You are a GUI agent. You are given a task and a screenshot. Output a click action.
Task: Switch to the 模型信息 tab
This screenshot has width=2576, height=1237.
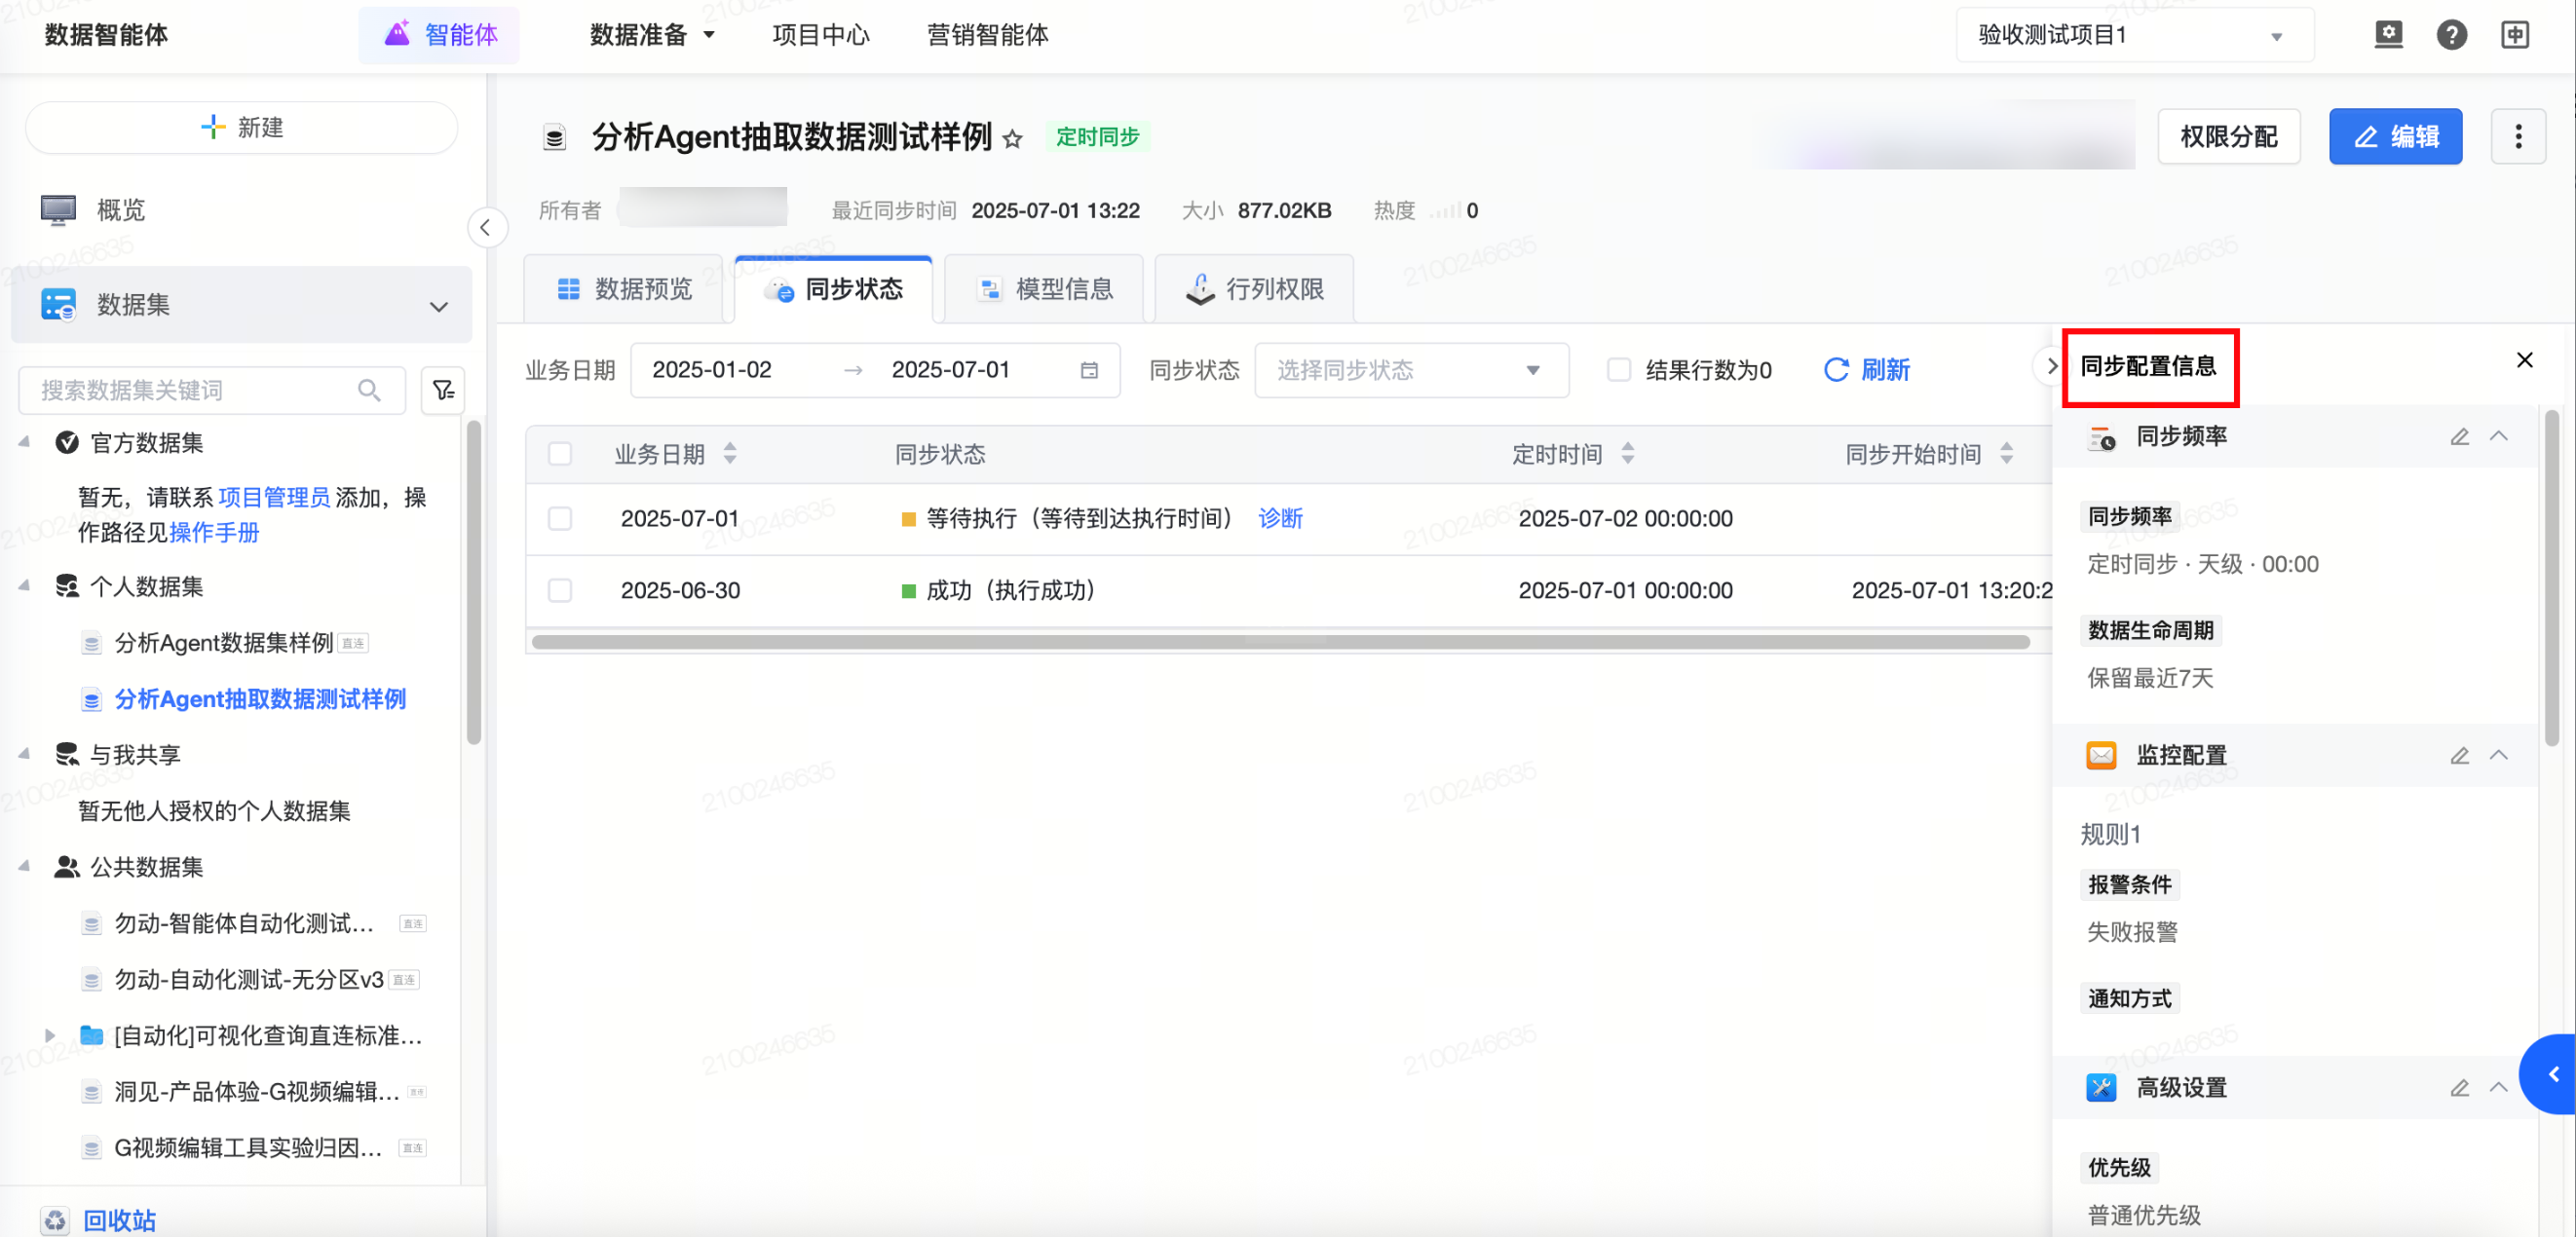tap(1044, 289)
